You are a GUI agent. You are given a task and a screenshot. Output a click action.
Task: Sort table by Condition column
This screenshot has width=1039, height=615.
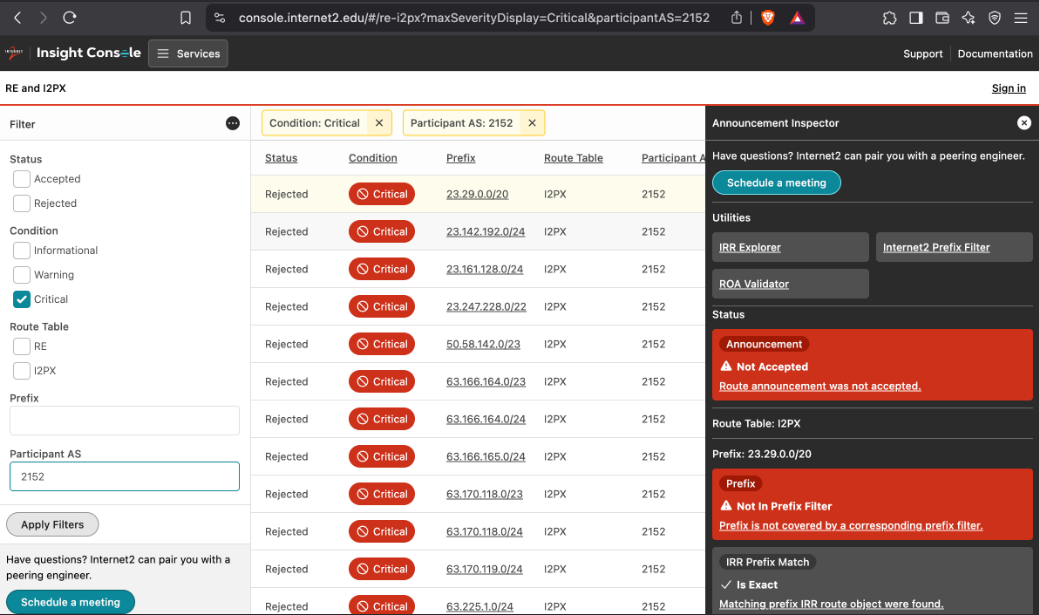click(x=373, y=158)
